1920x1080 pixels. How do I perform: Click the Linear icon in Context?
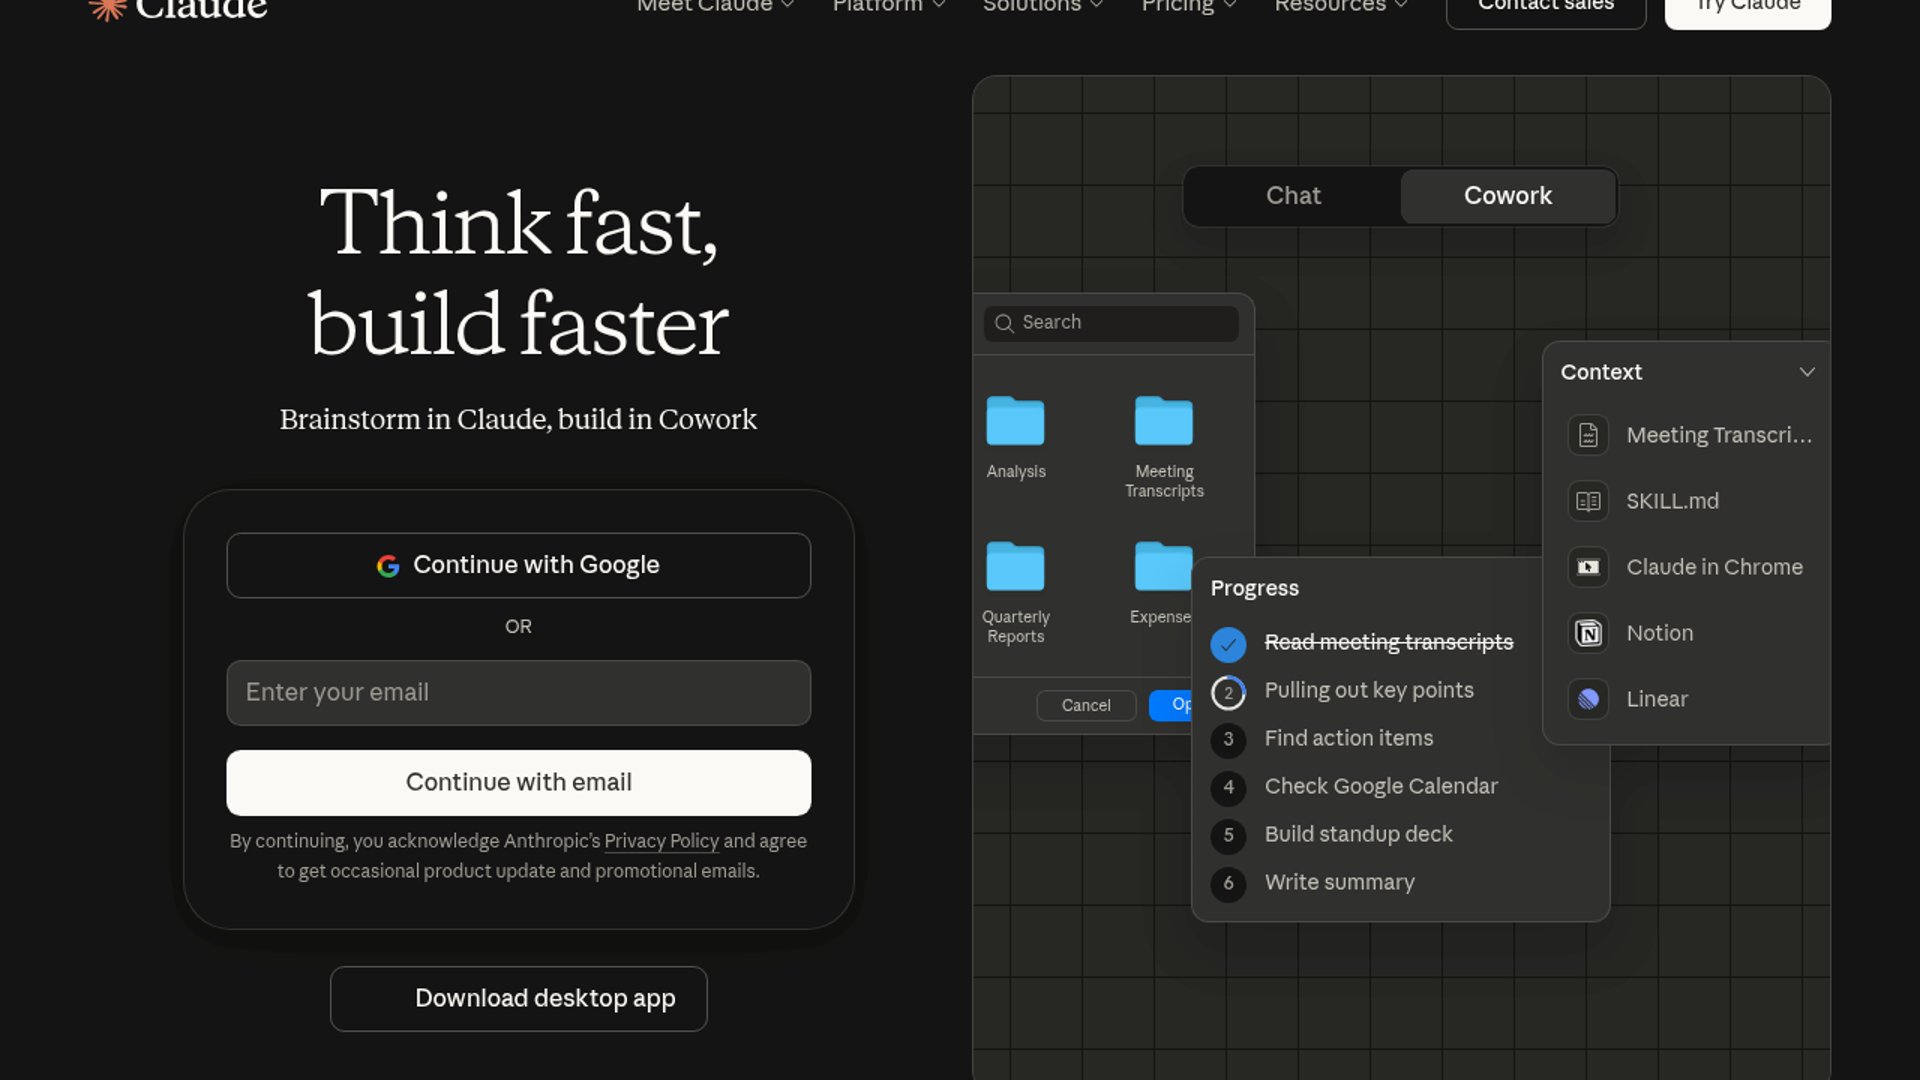click(1588, 699)
